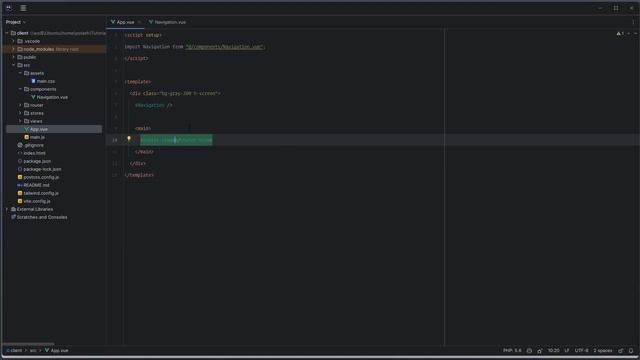
Task: Click App.vue in the bottom breadcrumb
Action: tap(56, 351)
